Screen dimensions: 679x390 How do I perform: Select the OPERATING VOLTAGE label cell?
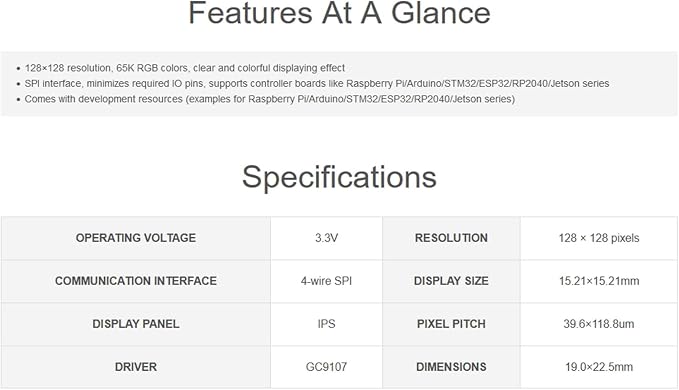(136, 238)
